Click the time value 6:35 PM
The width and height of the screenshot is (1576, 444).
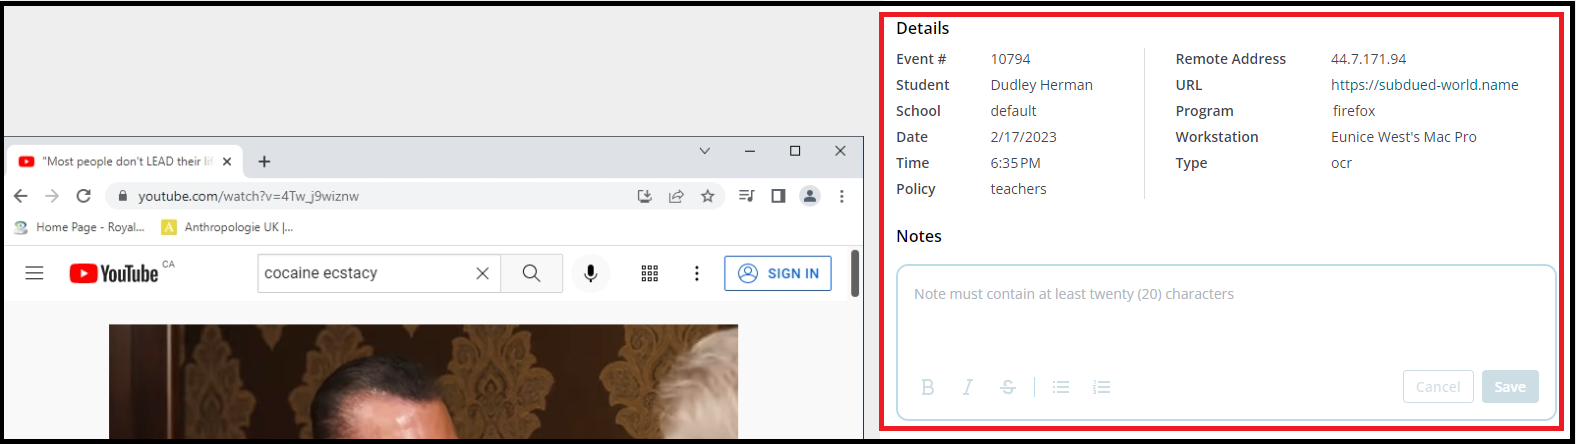click(1015, 163)
